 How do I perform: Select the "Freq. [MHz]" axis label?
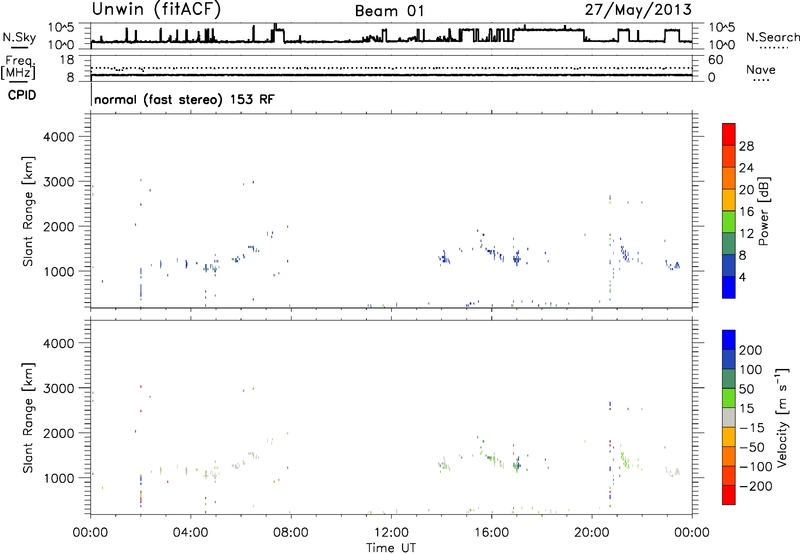tap(19, 67)
